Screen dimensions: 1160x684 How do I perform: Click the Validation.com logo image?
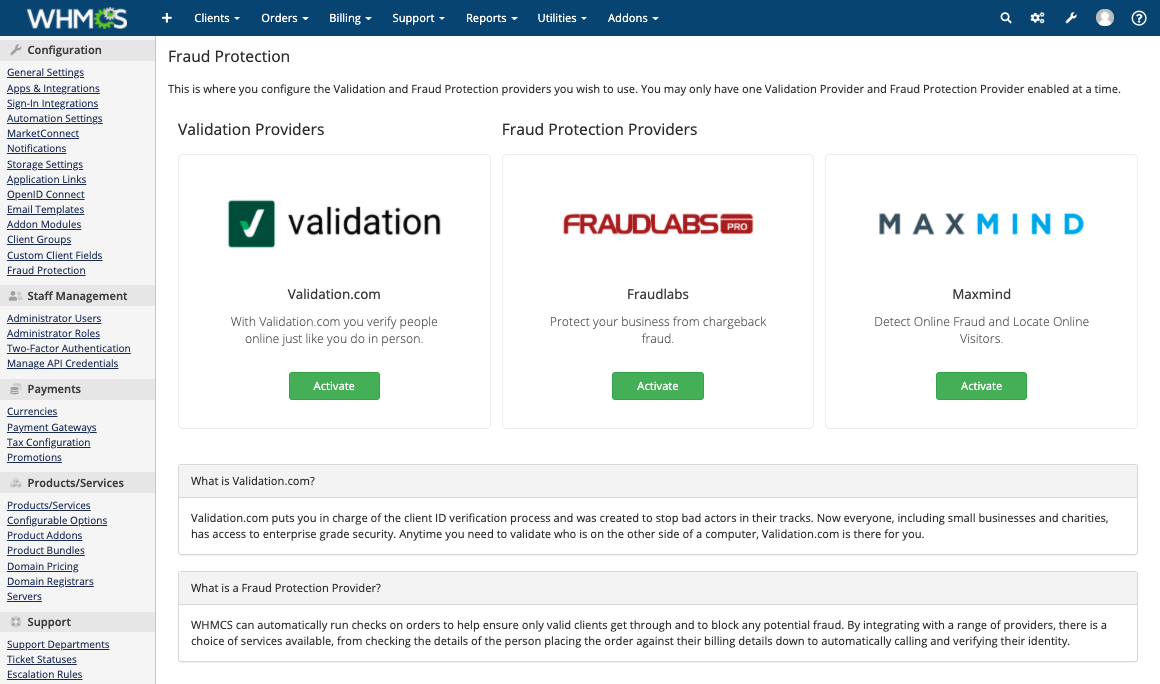click(x=334, y=223)
